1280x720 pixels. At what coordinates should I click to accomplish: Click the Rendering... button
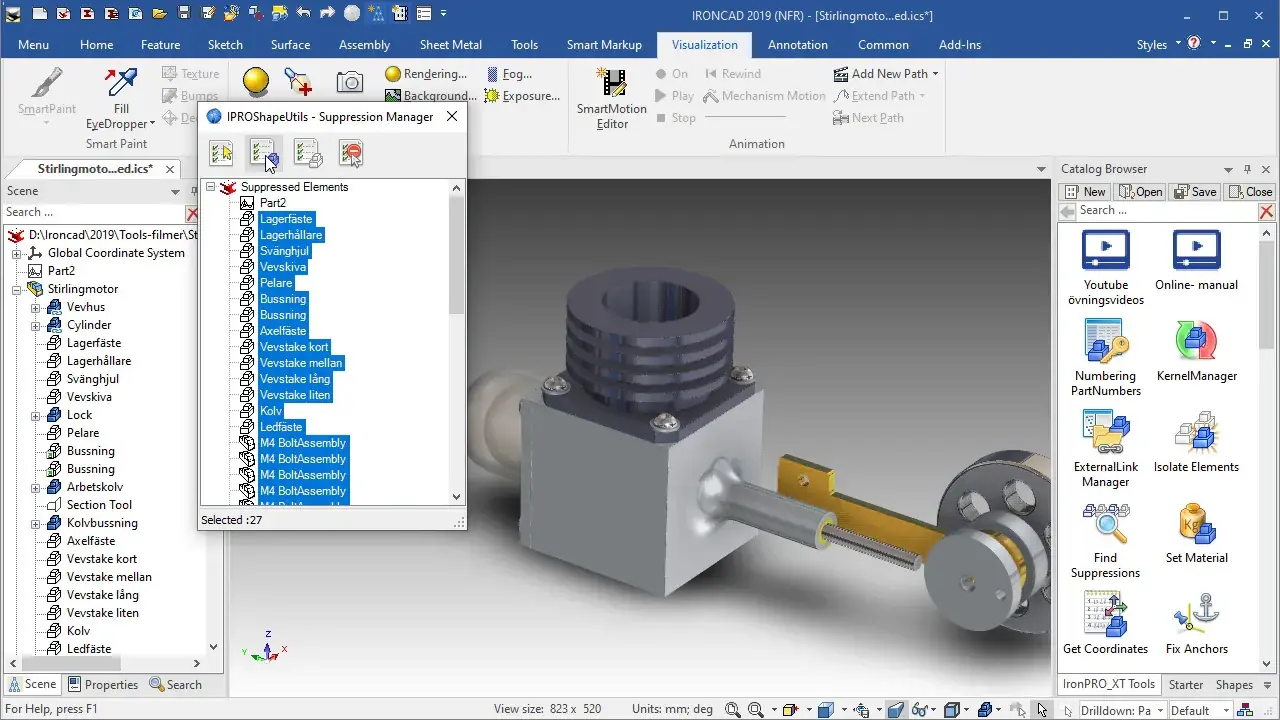(426, 74)
